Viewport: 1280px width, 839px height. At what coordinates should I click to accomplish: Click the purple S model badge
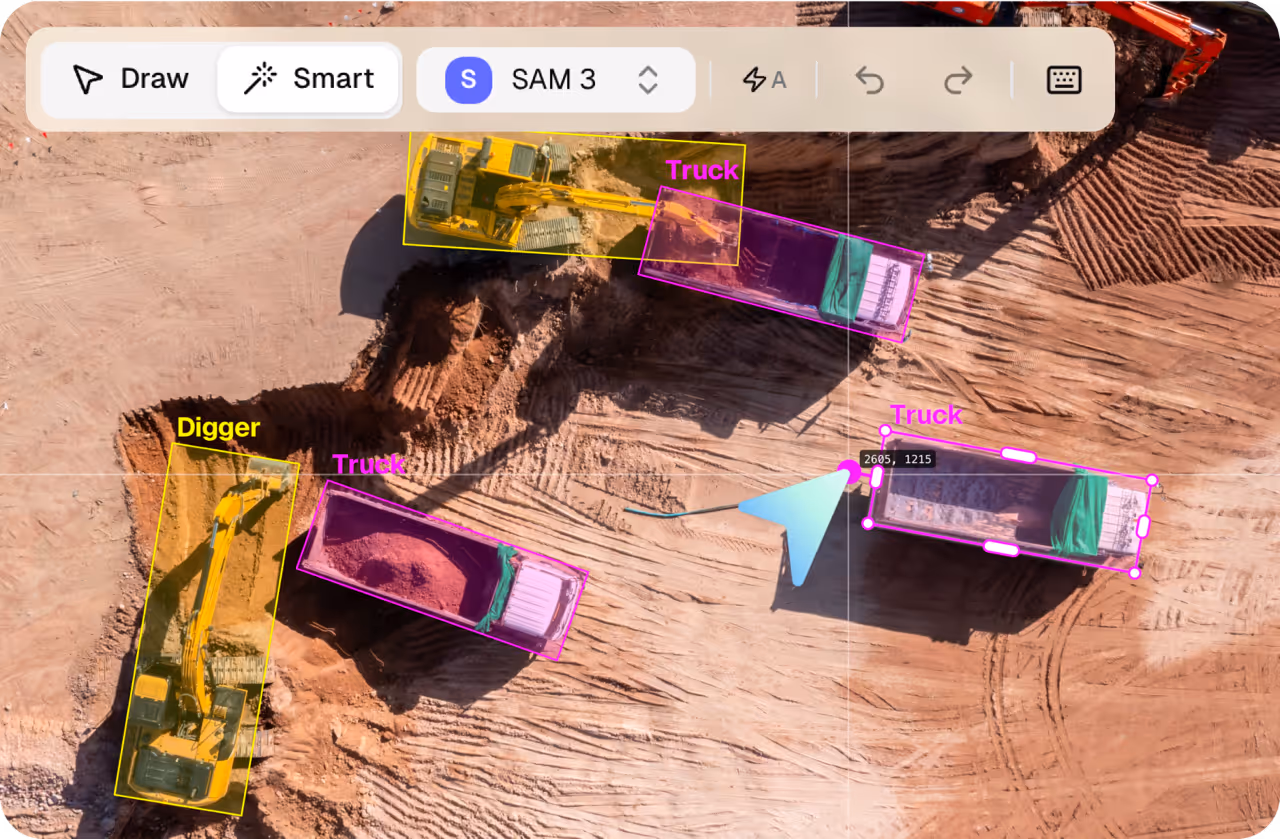pyautogui.click(x=468, y=80)
